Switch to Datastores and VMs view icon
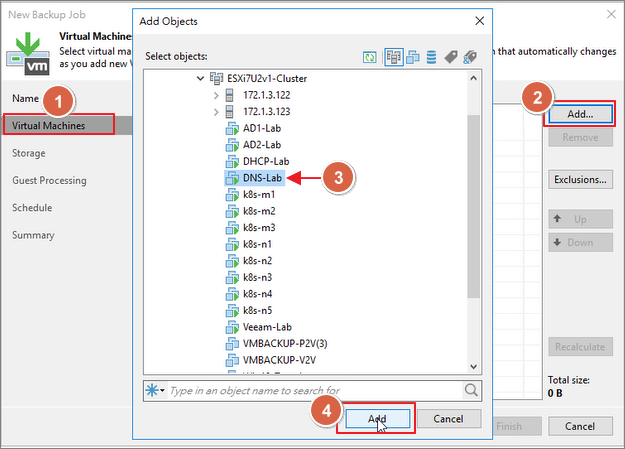625x449 pixels. pyautogui.click(x=431, y=57)
